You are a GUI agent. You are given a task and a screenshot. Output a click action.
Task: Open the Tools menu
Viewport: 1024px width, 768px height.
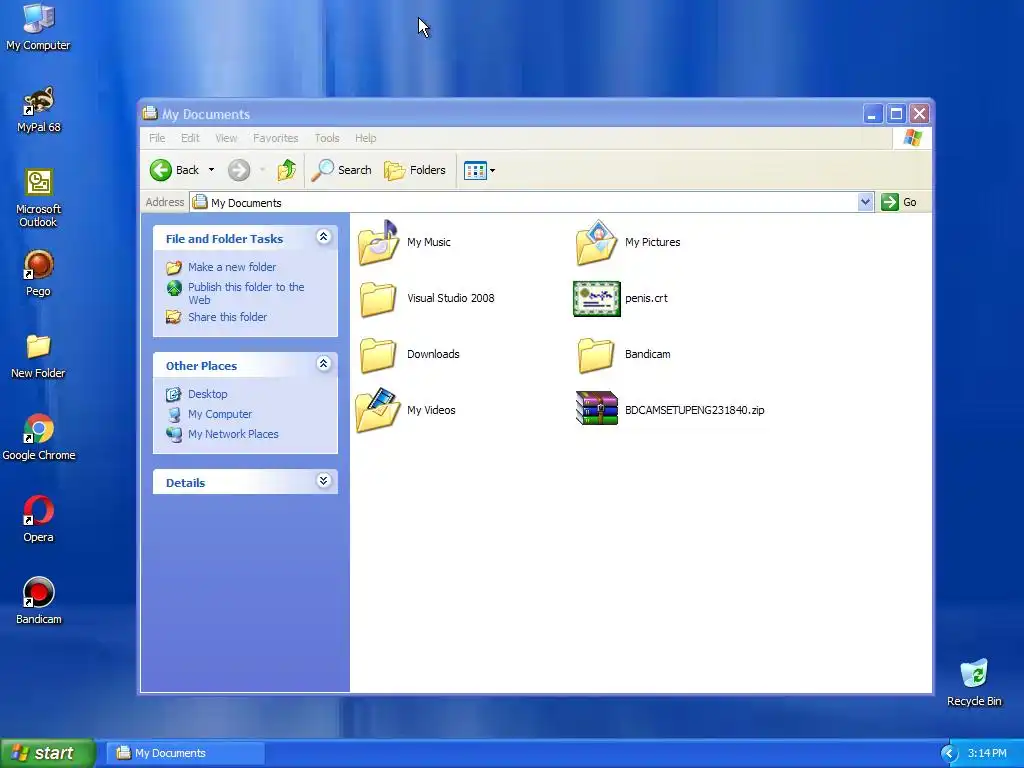pyautogui.click(x=327, y=138)
